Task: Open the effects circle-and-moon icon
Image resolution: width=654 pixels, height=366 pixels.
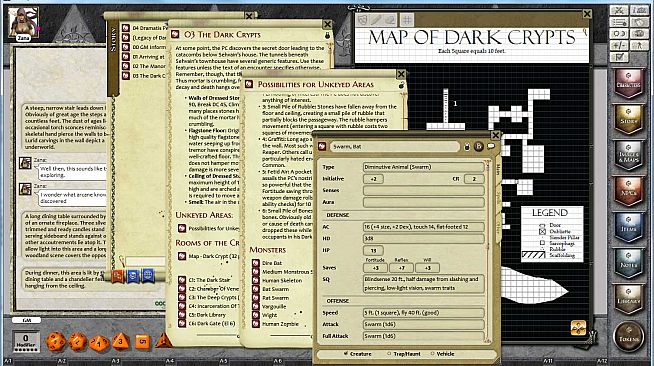Action: coord(619,33)
